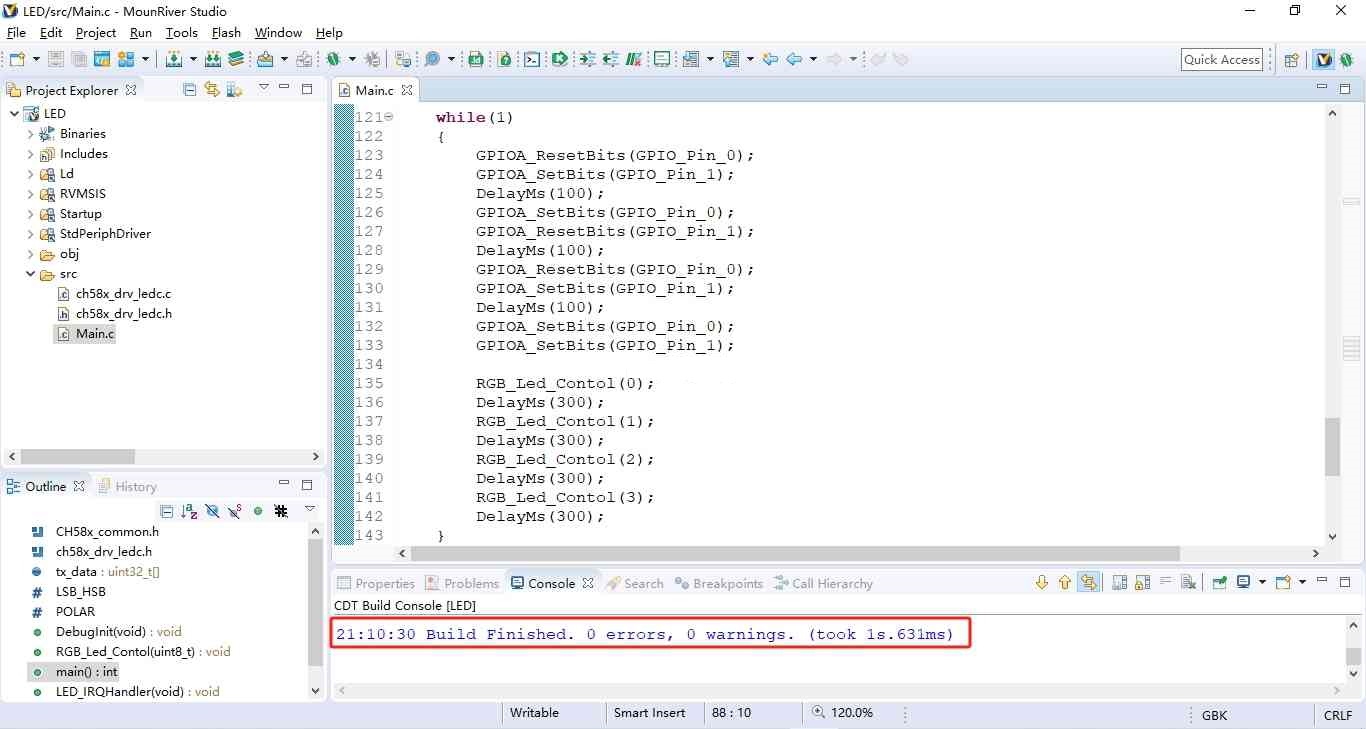Click the Search magnifier toolbar icon
1366x729 pixels.
[432, 60]
